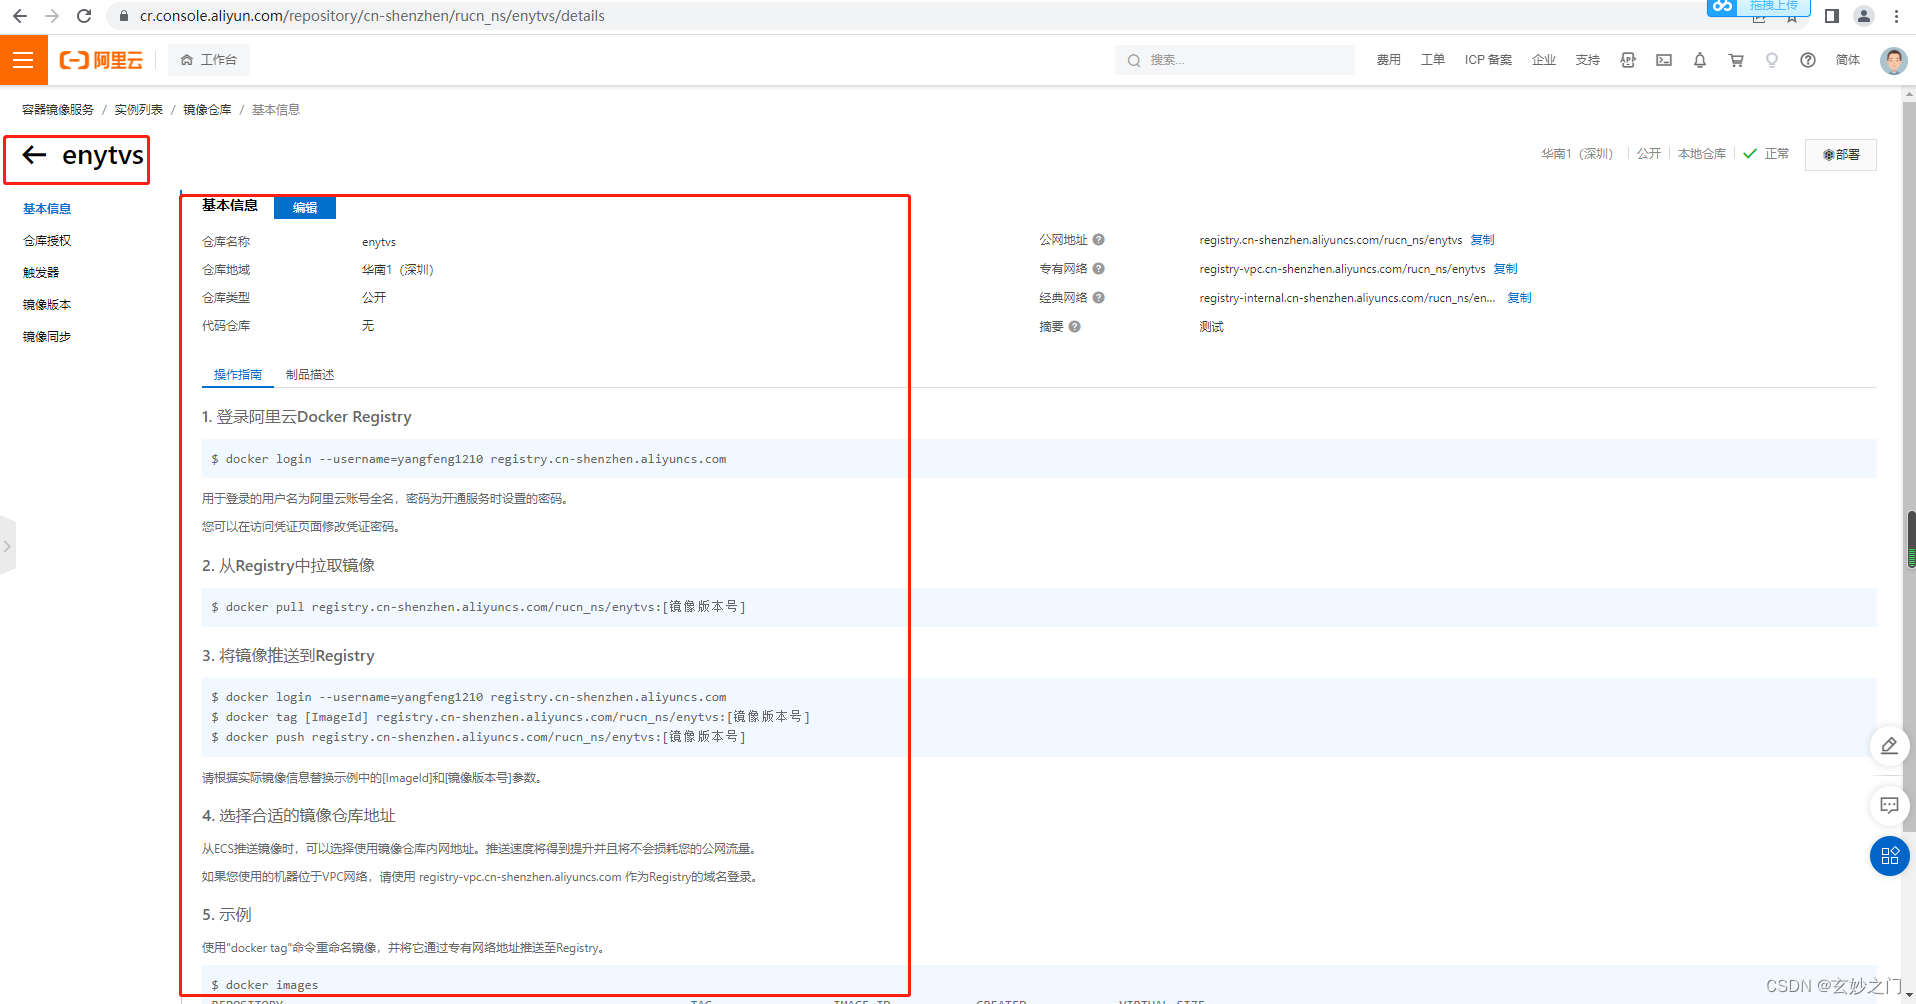Click the docker push command line
Image resolution: width=1916 pixels, height=1004 pixels.
478,737
